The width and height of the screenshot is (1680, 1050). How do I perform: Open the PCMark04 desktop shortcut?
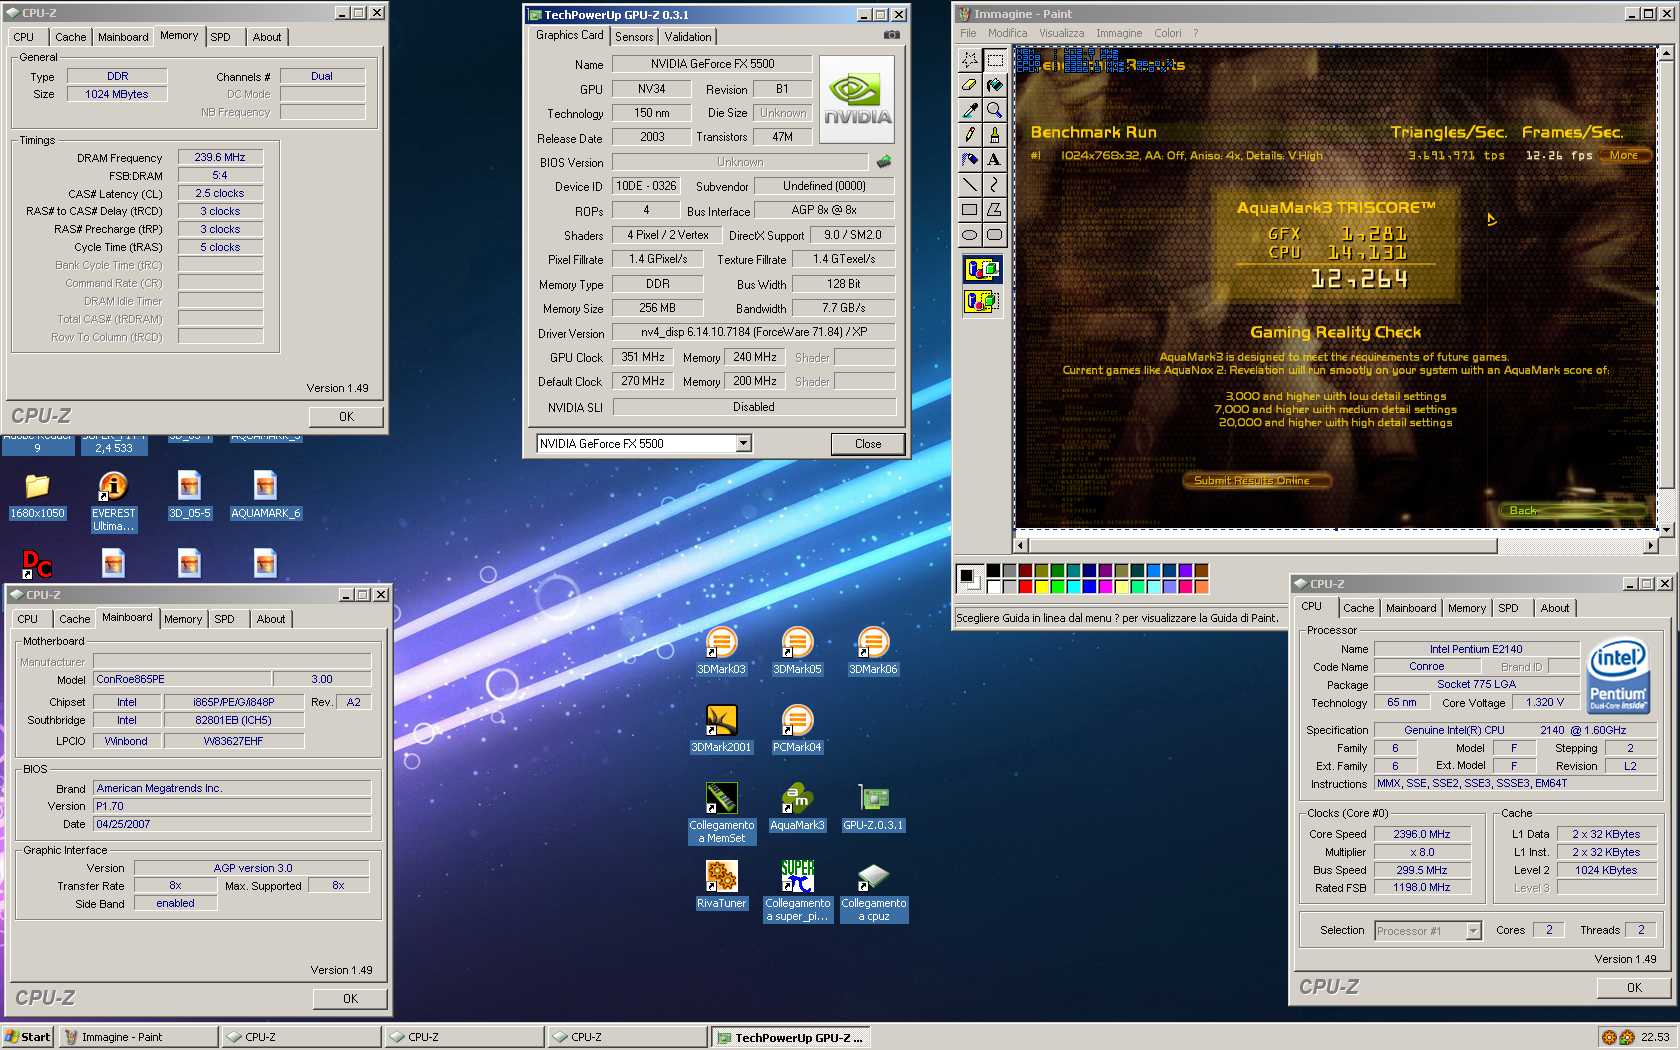(x=797, y=728)
